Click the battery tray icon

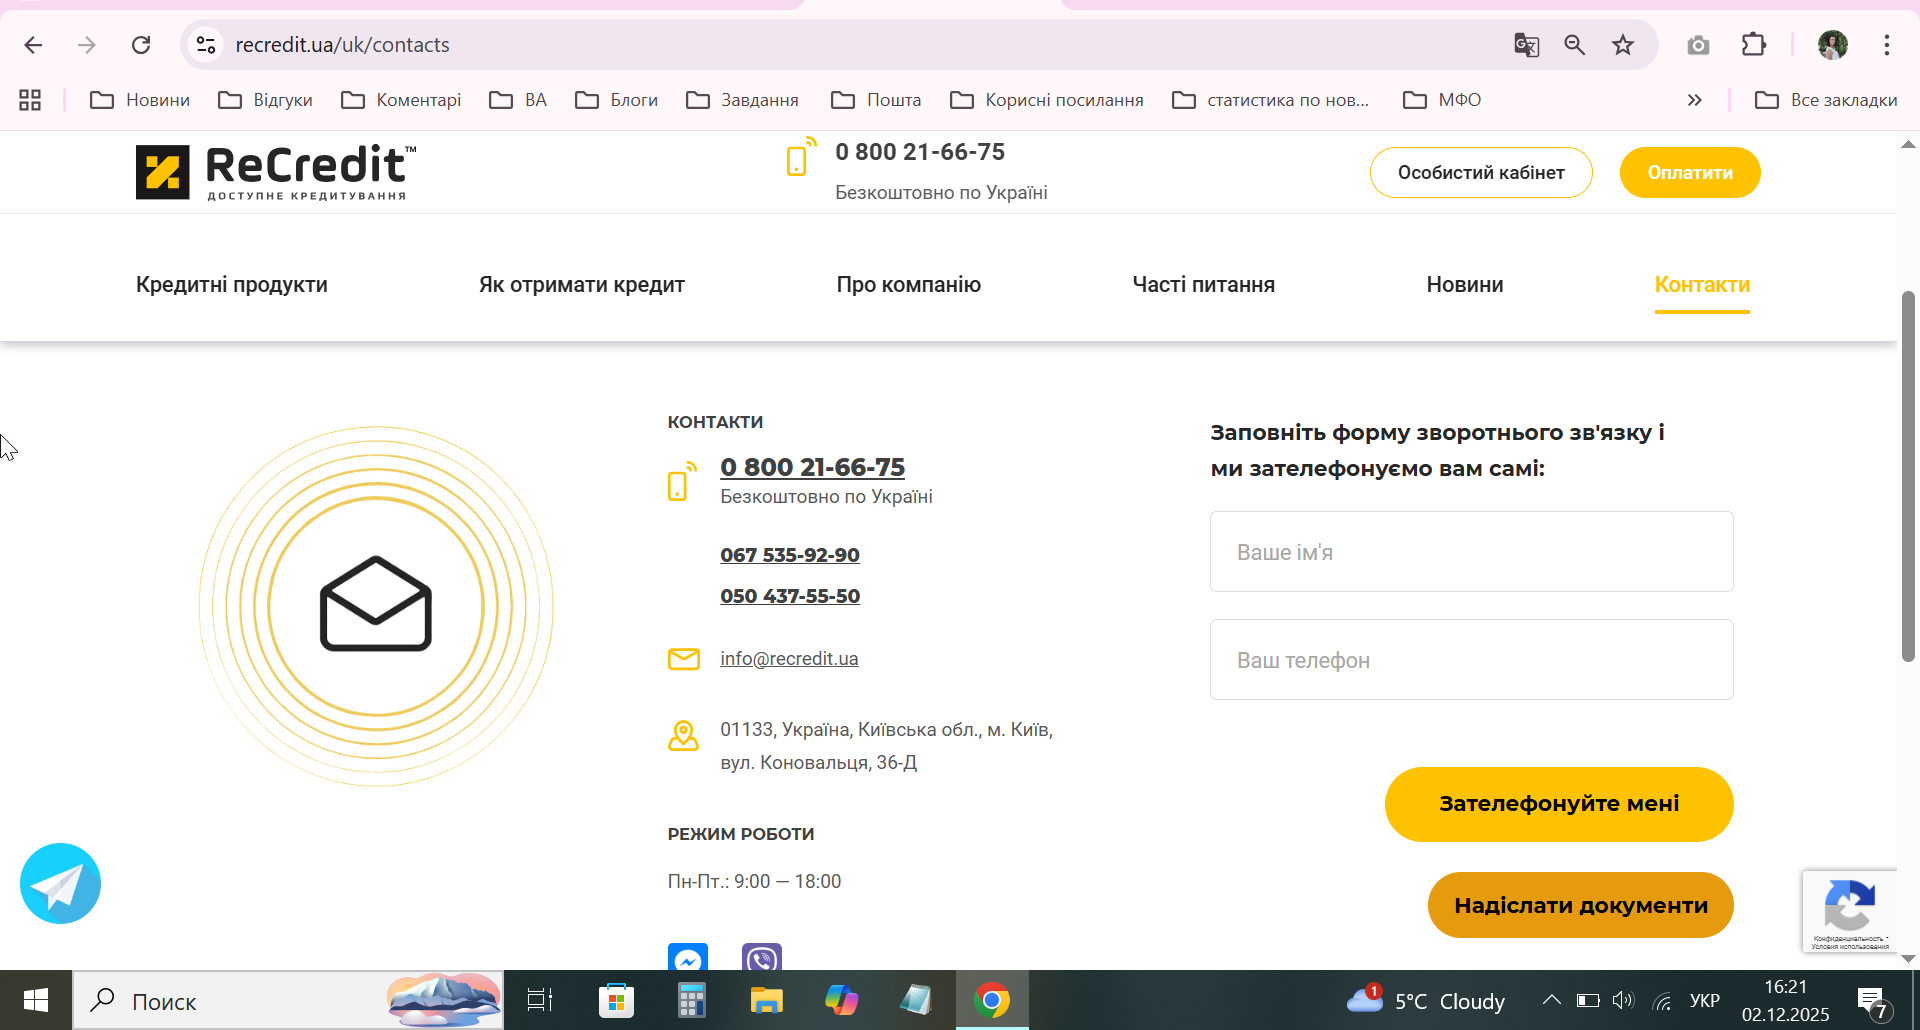[1588, 1001]
